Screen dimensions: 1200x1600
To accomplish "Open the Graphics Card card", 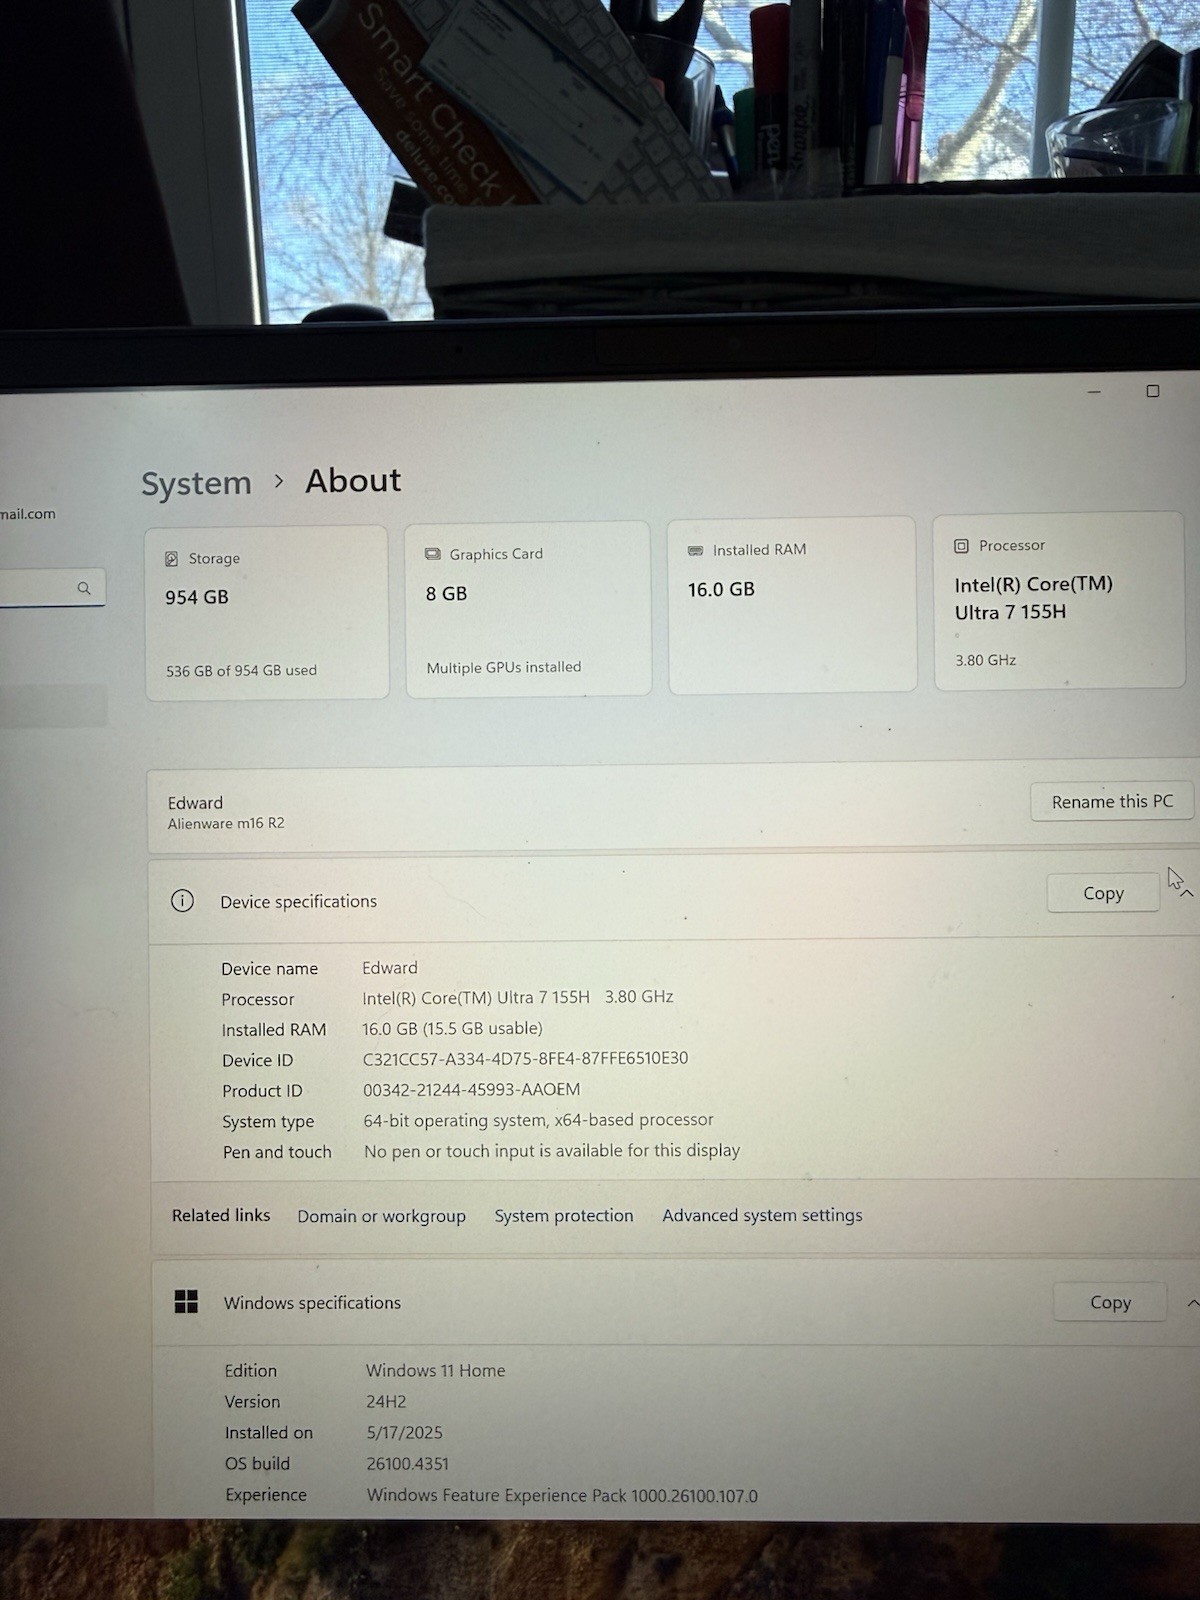I will 528,609.
